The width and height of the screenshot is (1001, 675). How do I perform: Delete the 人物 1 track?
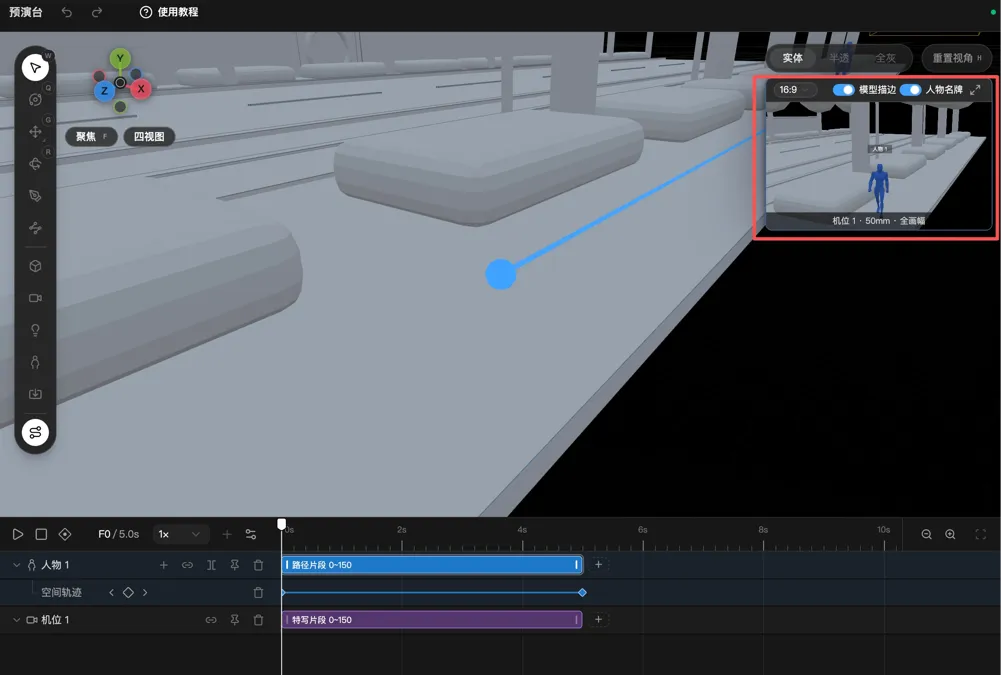[258, 565]
